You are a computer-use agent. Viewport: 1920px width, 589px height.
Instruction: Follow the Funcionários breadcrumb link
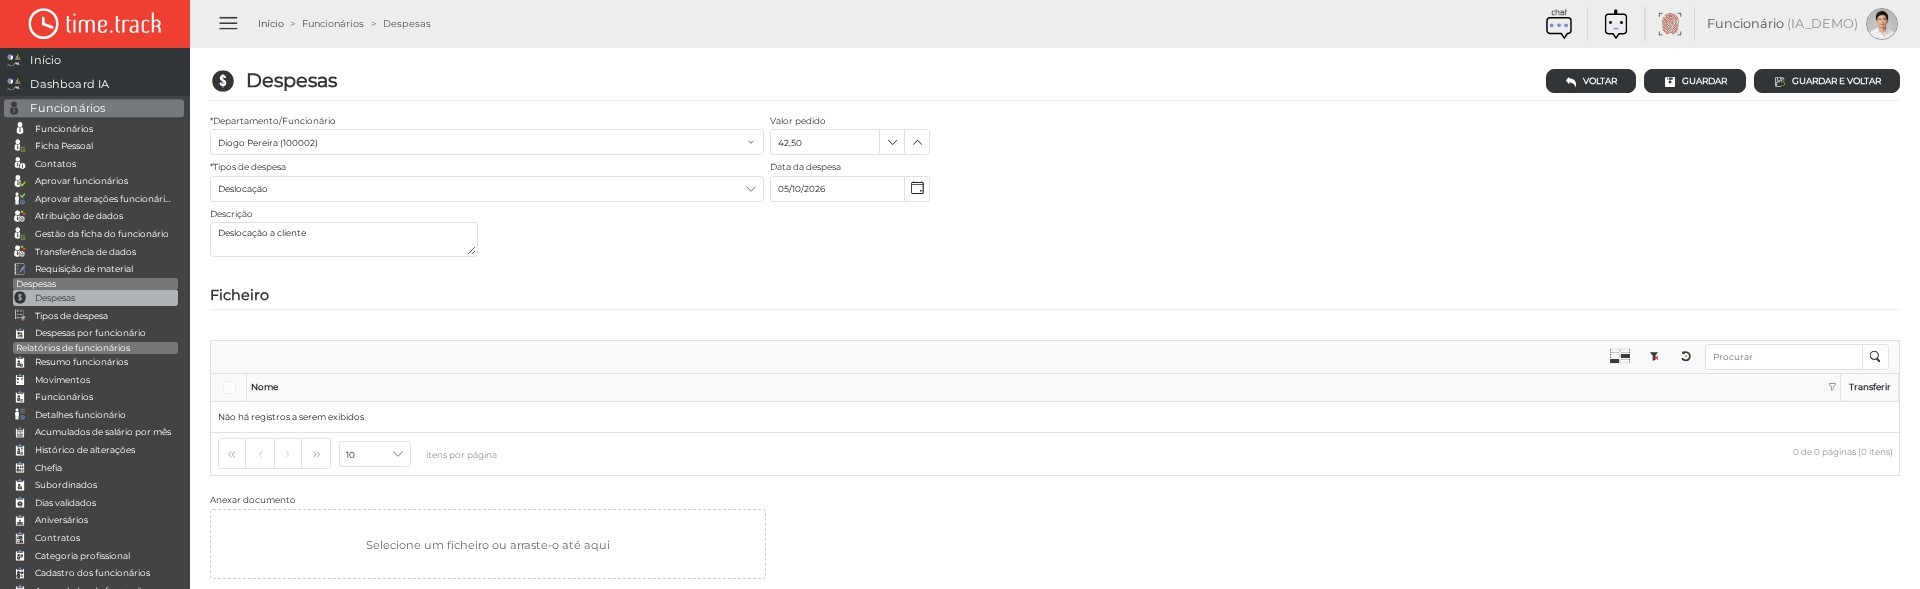coord(333,24)
